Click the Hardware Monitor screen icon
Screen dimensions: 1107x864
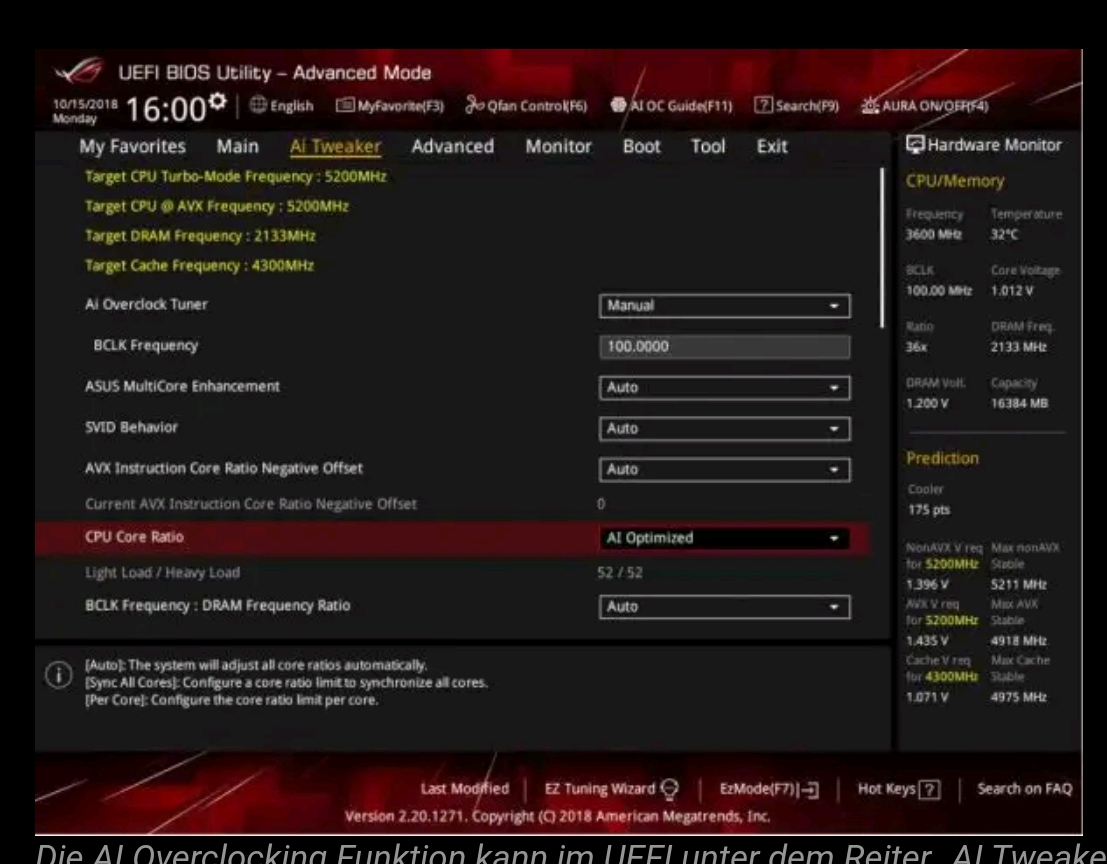click(x=915, y=145)
